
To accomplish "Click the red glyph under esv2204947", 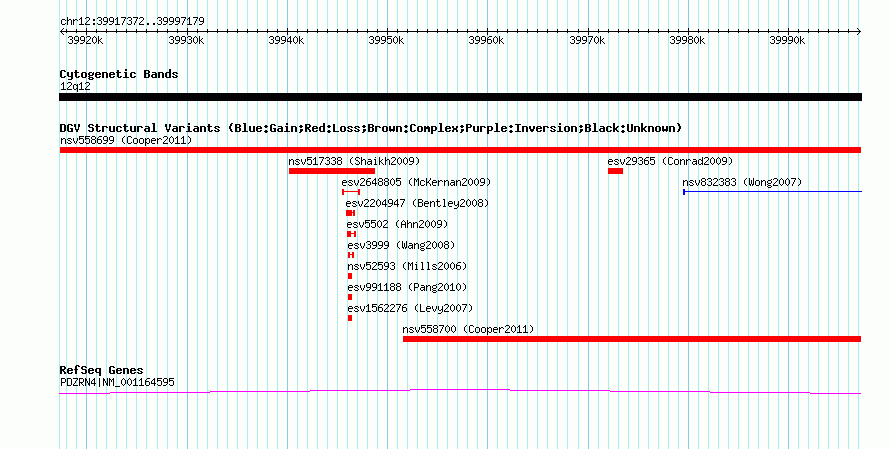I will coord(351,213).
